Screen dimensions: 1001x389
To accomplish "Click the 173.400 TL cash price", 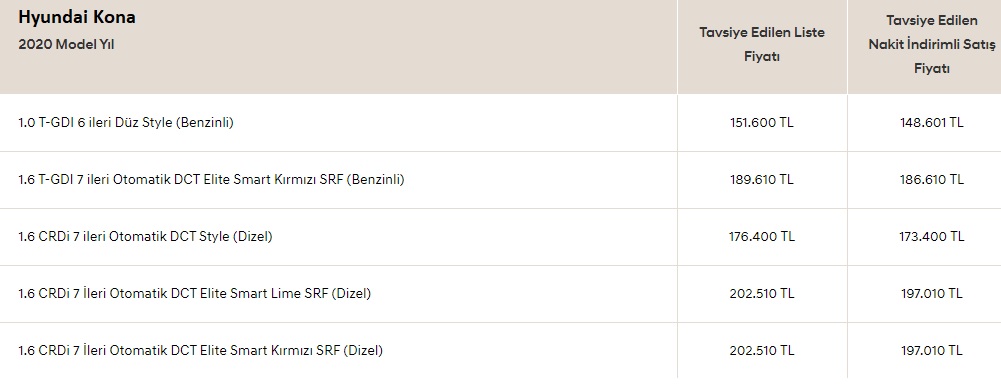I will tap(931, 236).
